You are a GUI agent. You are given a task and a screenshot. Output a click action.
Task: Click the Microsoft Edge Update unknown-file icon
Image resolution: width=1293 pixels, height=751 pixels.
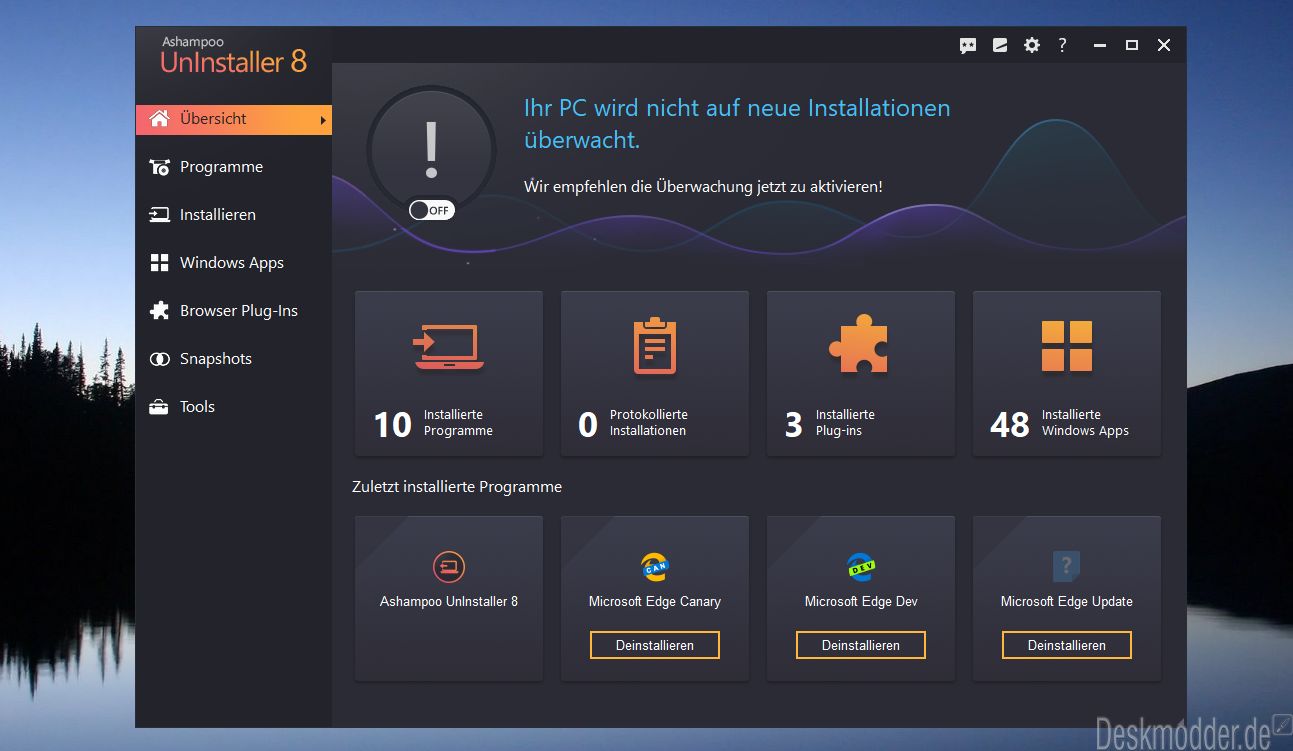(1067, 567)
